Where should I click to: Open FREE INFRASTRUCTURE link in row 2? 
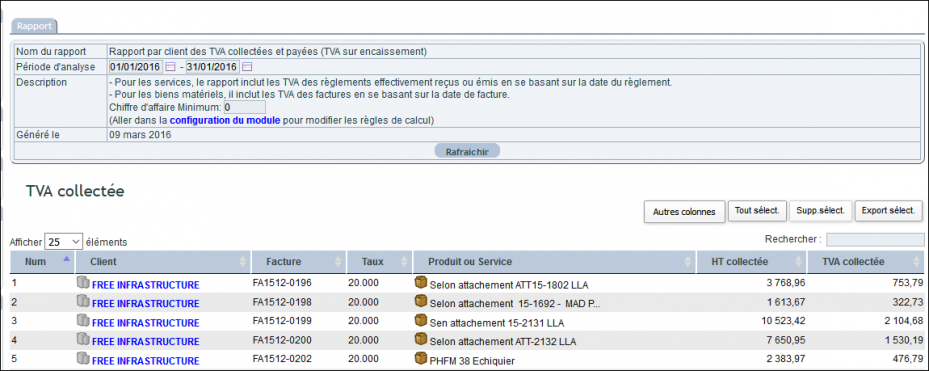pyautogui.click(x=146, y=303)
